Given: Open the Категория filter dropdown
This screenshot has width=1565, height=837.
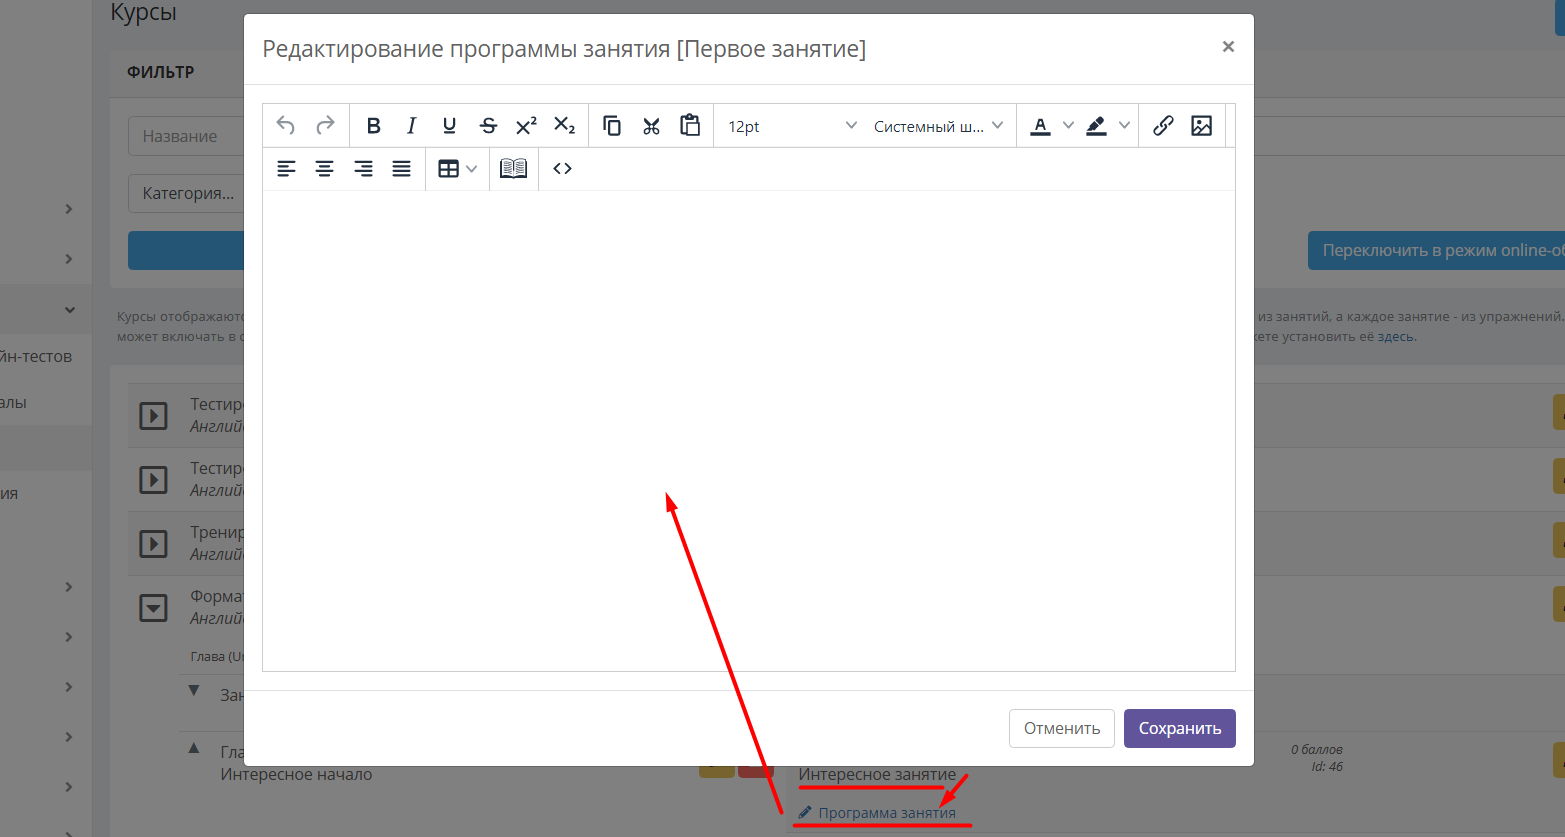Looking at the screenshot, I should click(x=186, y=193).
